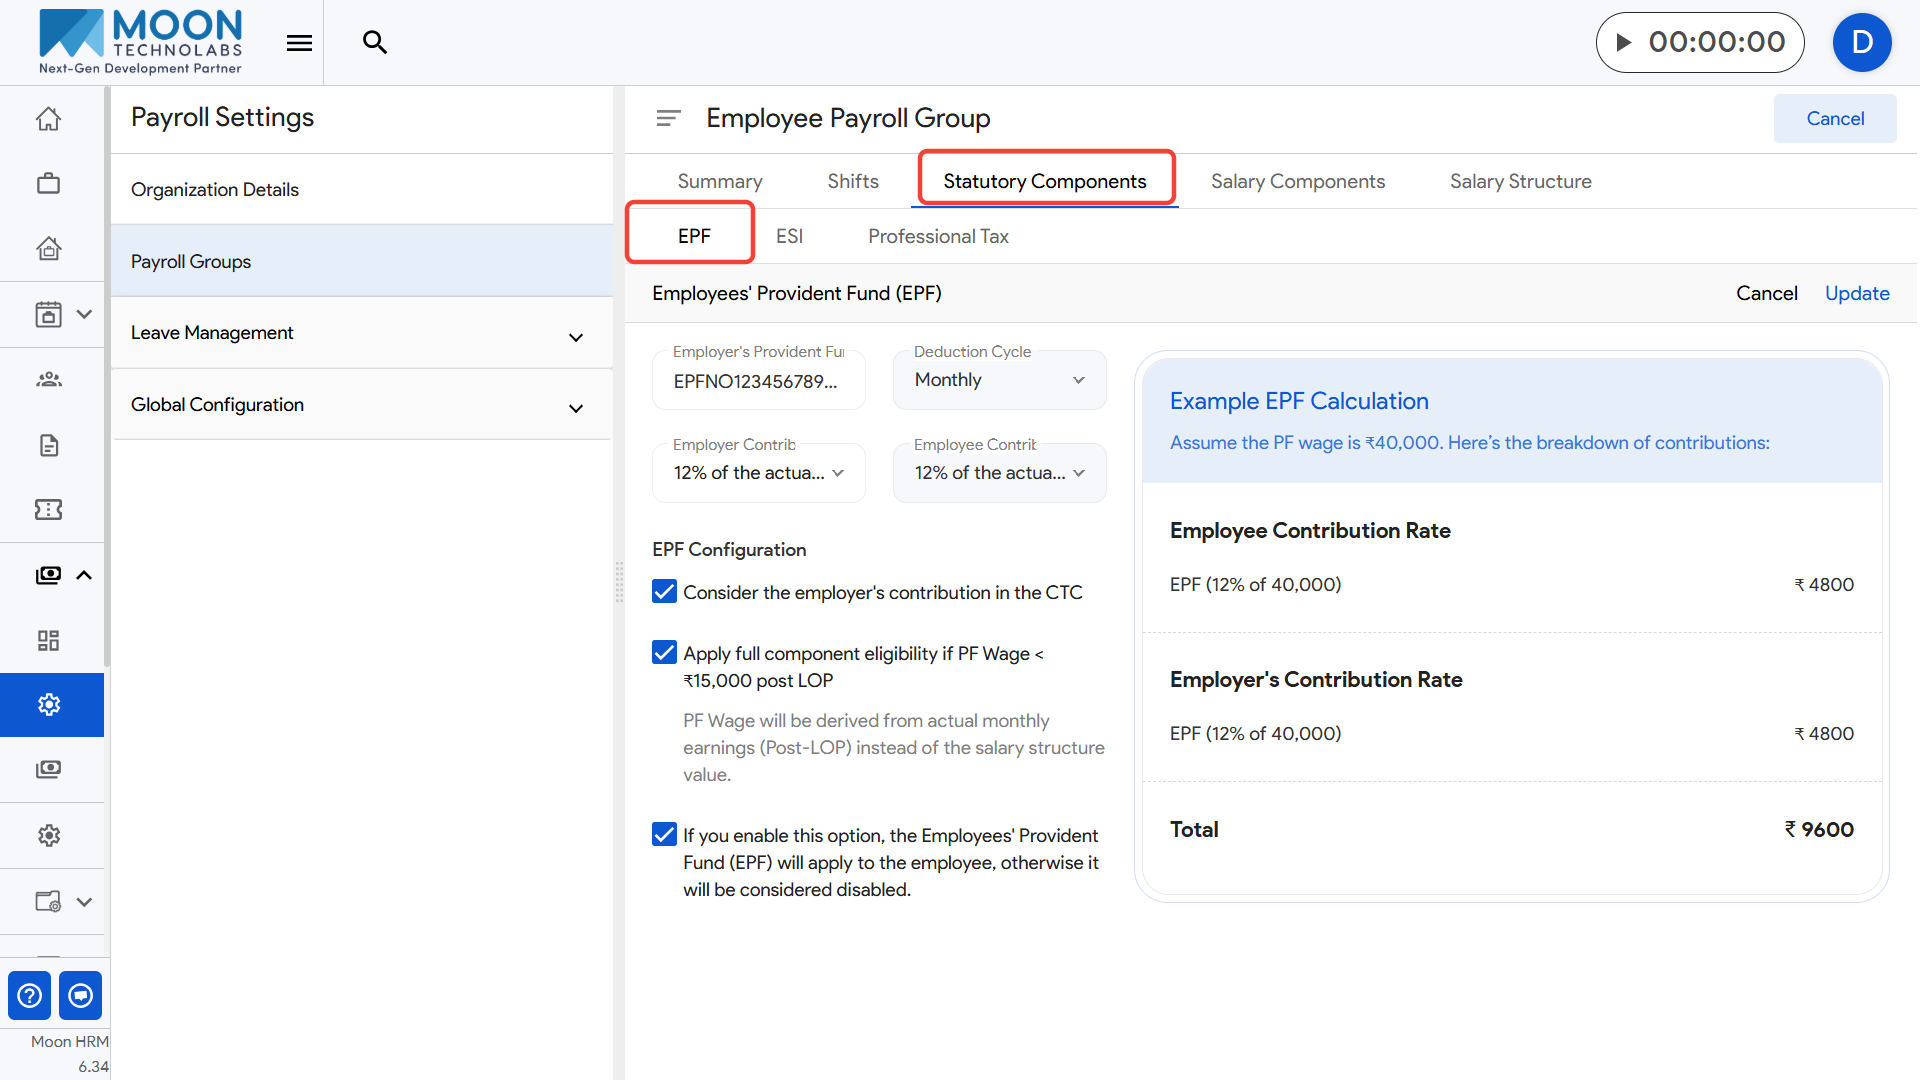Click the help question mark button
1920x1080 pixels.
pyautogui.click(x=30, y=995)
